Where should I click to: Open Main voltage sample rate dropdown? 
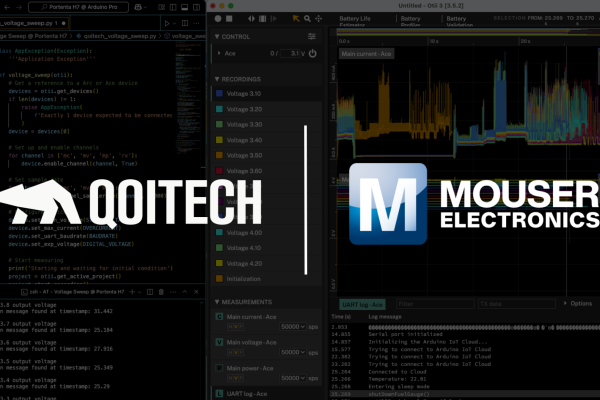(293, 352)
